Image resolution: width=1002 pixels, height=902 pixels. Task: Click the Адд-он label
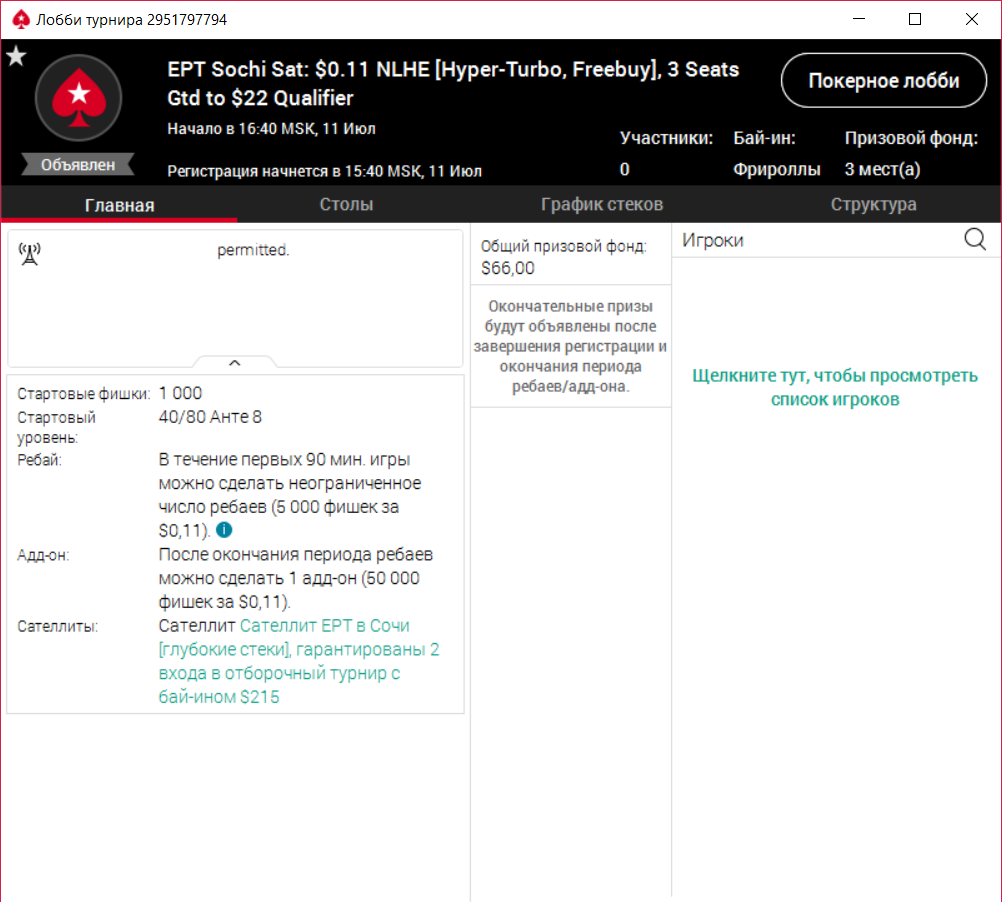43,555
